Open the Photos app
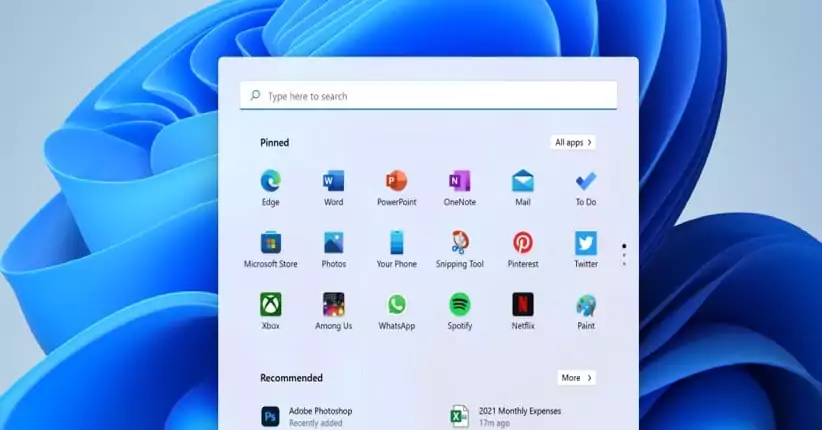Image resolution: width=822 pixels, height=430 pixels. [333, 244]
